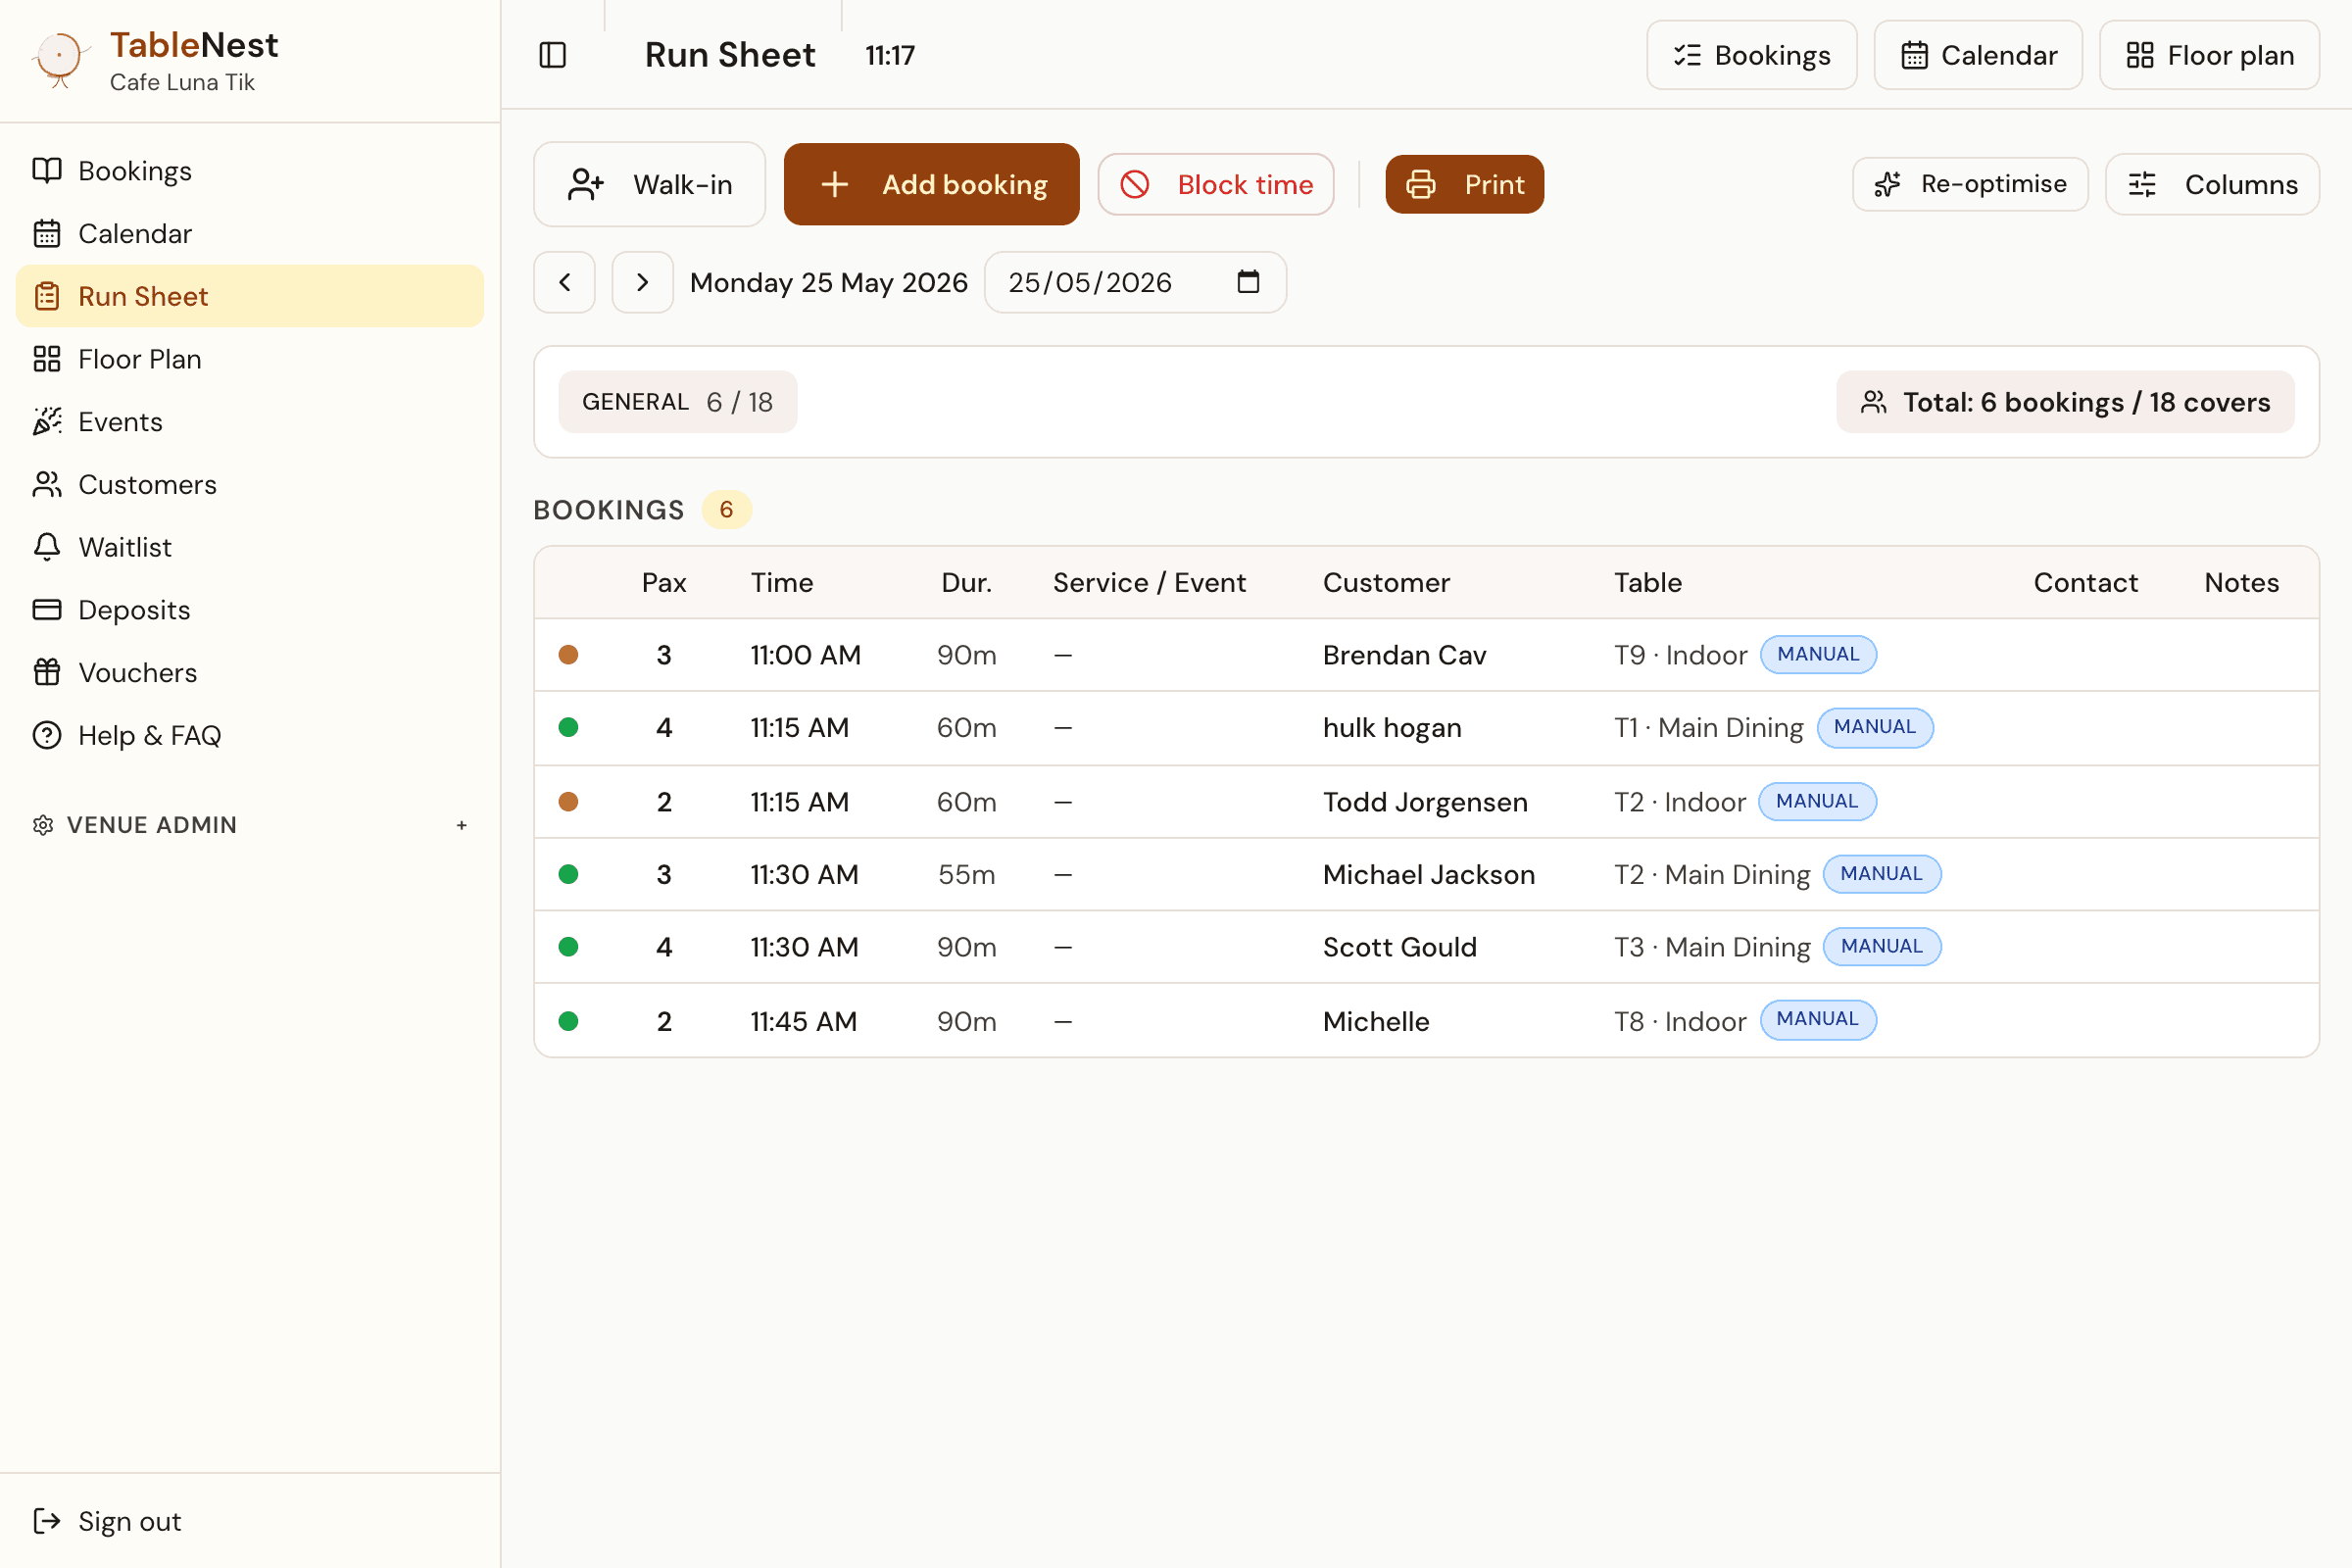Click the 11:00 AM time cell
Image resolution: width=2352 pixels, height=1568 pixels.
806,655
